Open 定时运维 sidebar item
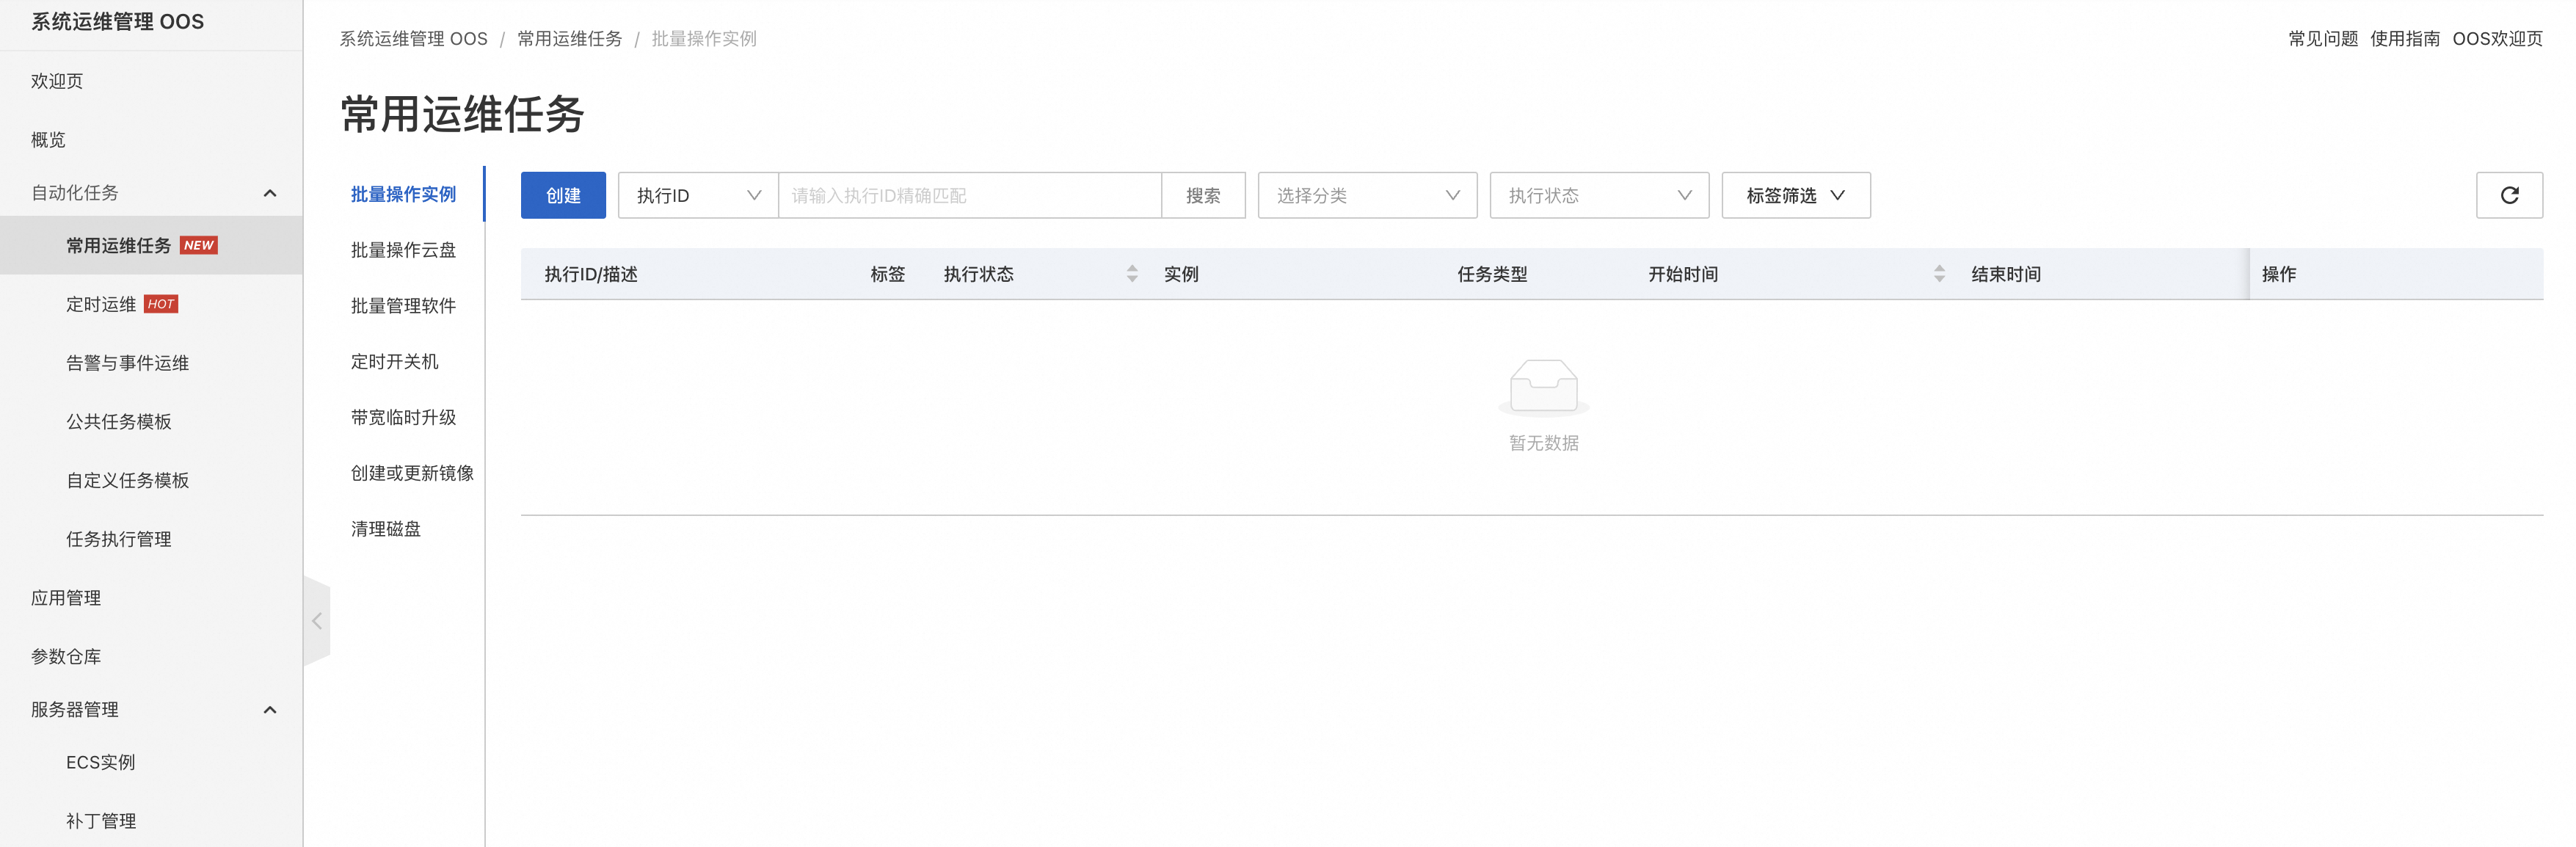The height and width of the screenshot is (847, 2576). click(151, 304)
